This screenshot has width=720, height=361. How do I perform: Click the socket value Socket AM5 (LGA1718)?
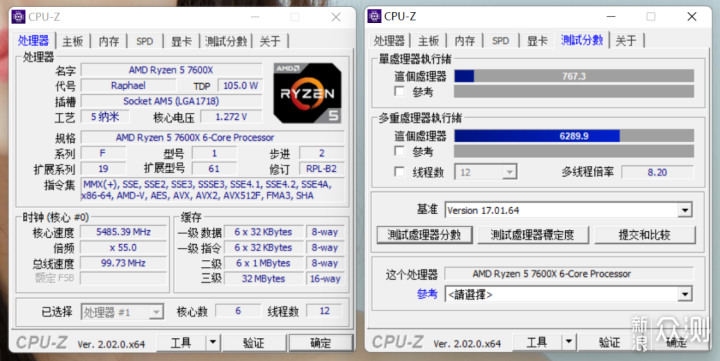(x=171, y=101)
